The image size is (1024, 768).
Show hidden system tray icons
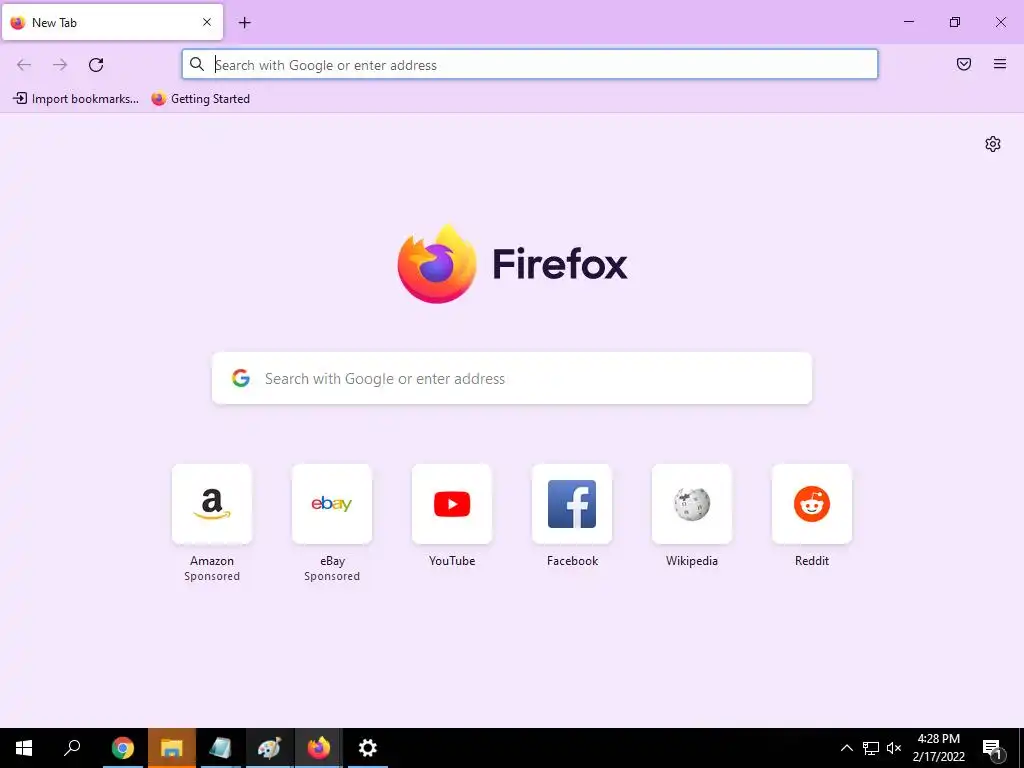(846, 748)
